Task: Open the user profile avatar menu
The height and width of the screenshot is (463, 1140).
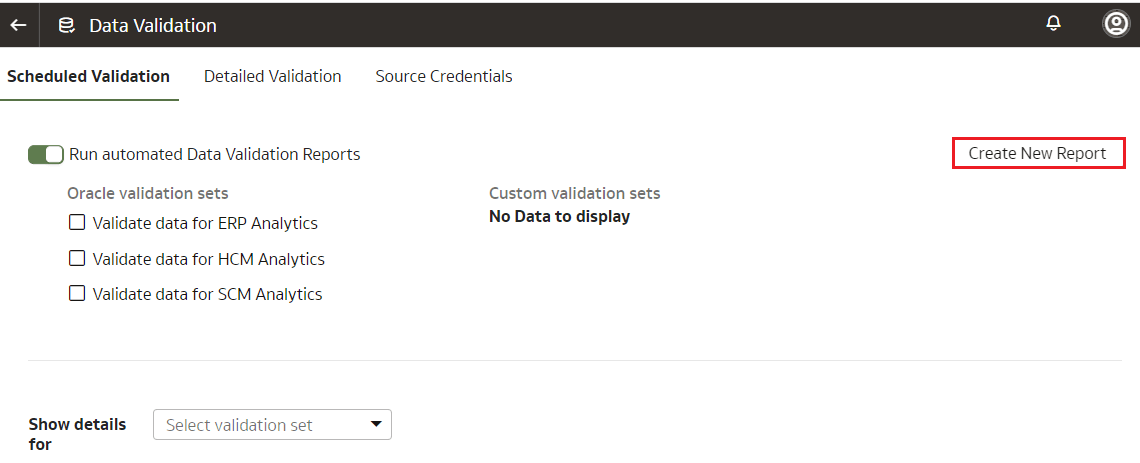Action: [1115, 24]
